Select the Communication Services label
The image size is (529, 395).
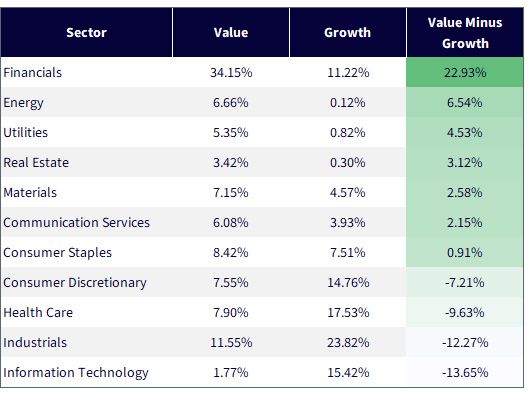(77, 223)
